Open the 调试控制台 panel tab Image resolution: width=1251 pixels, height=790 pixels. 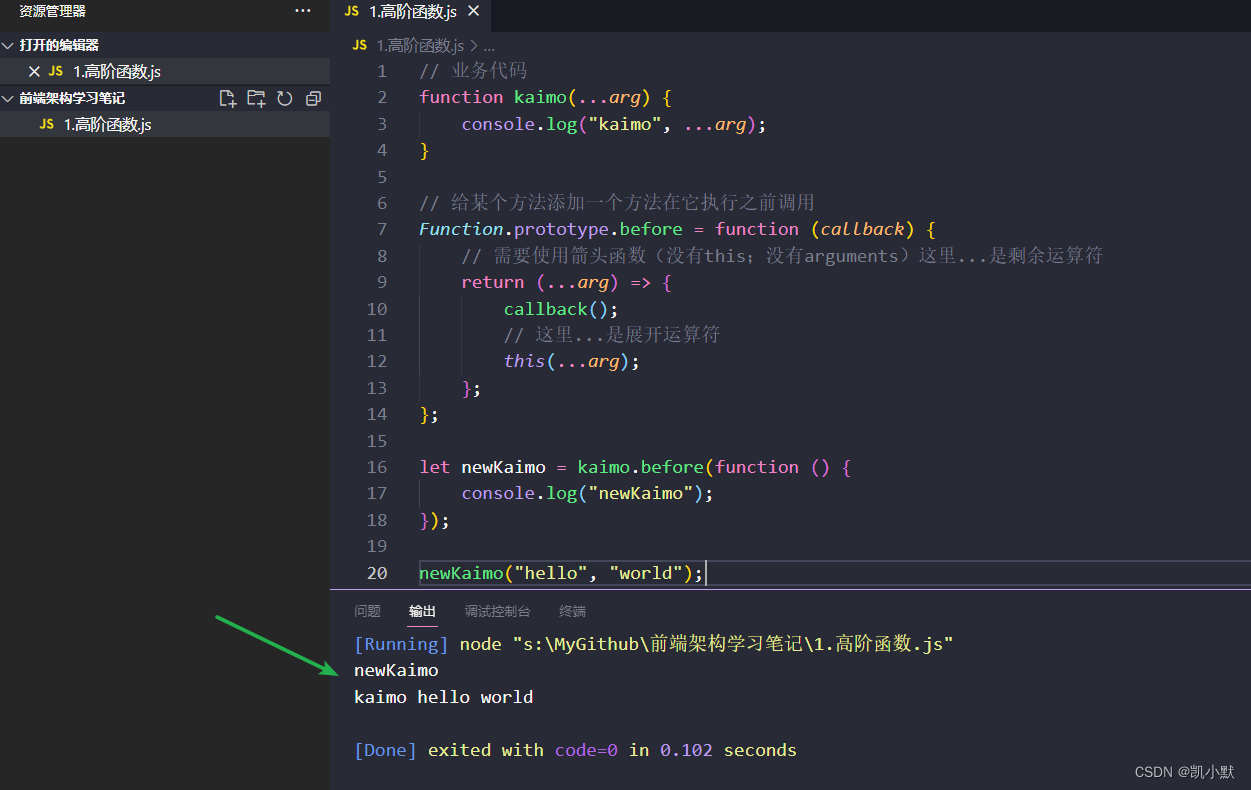[497, 611]
